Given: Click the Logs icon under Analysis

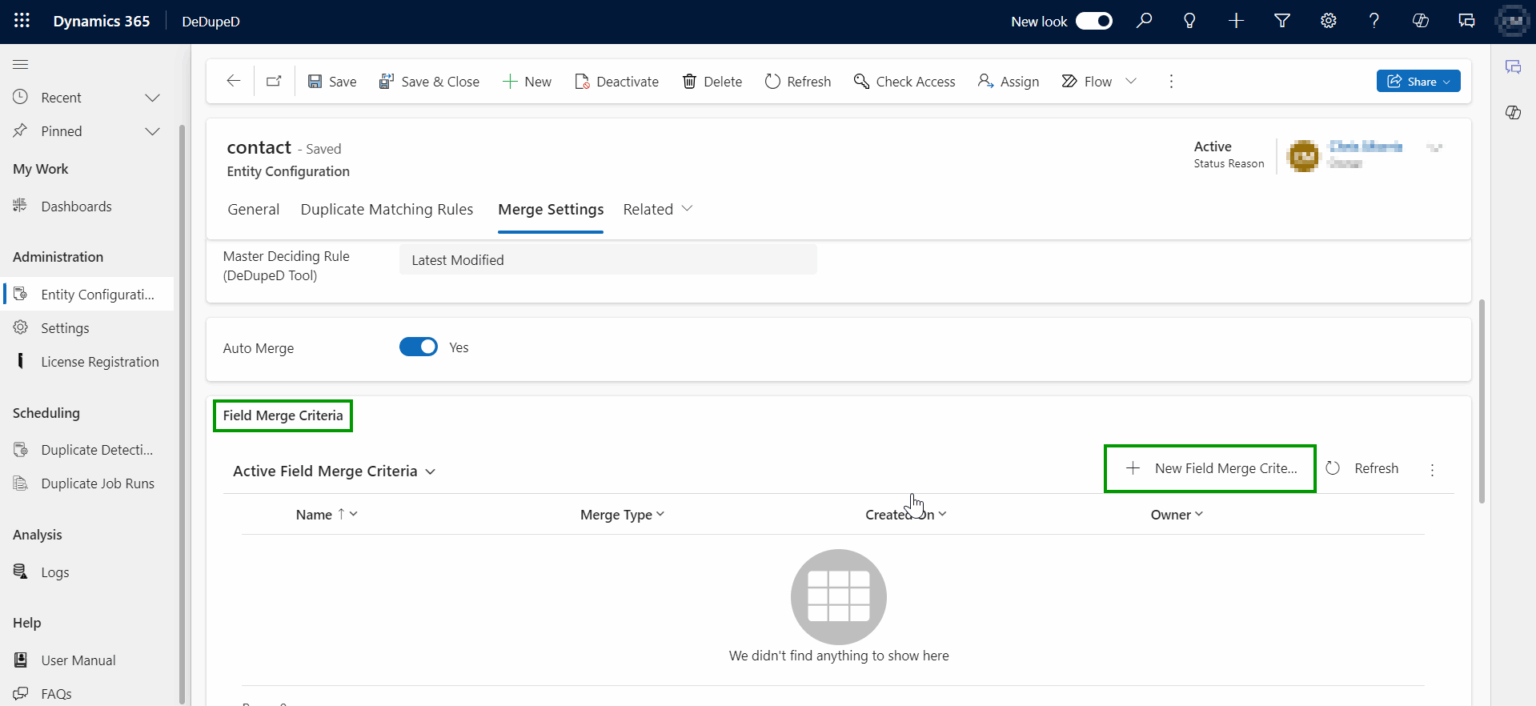Looking at the screenshot, I should (x=22, y=571).
